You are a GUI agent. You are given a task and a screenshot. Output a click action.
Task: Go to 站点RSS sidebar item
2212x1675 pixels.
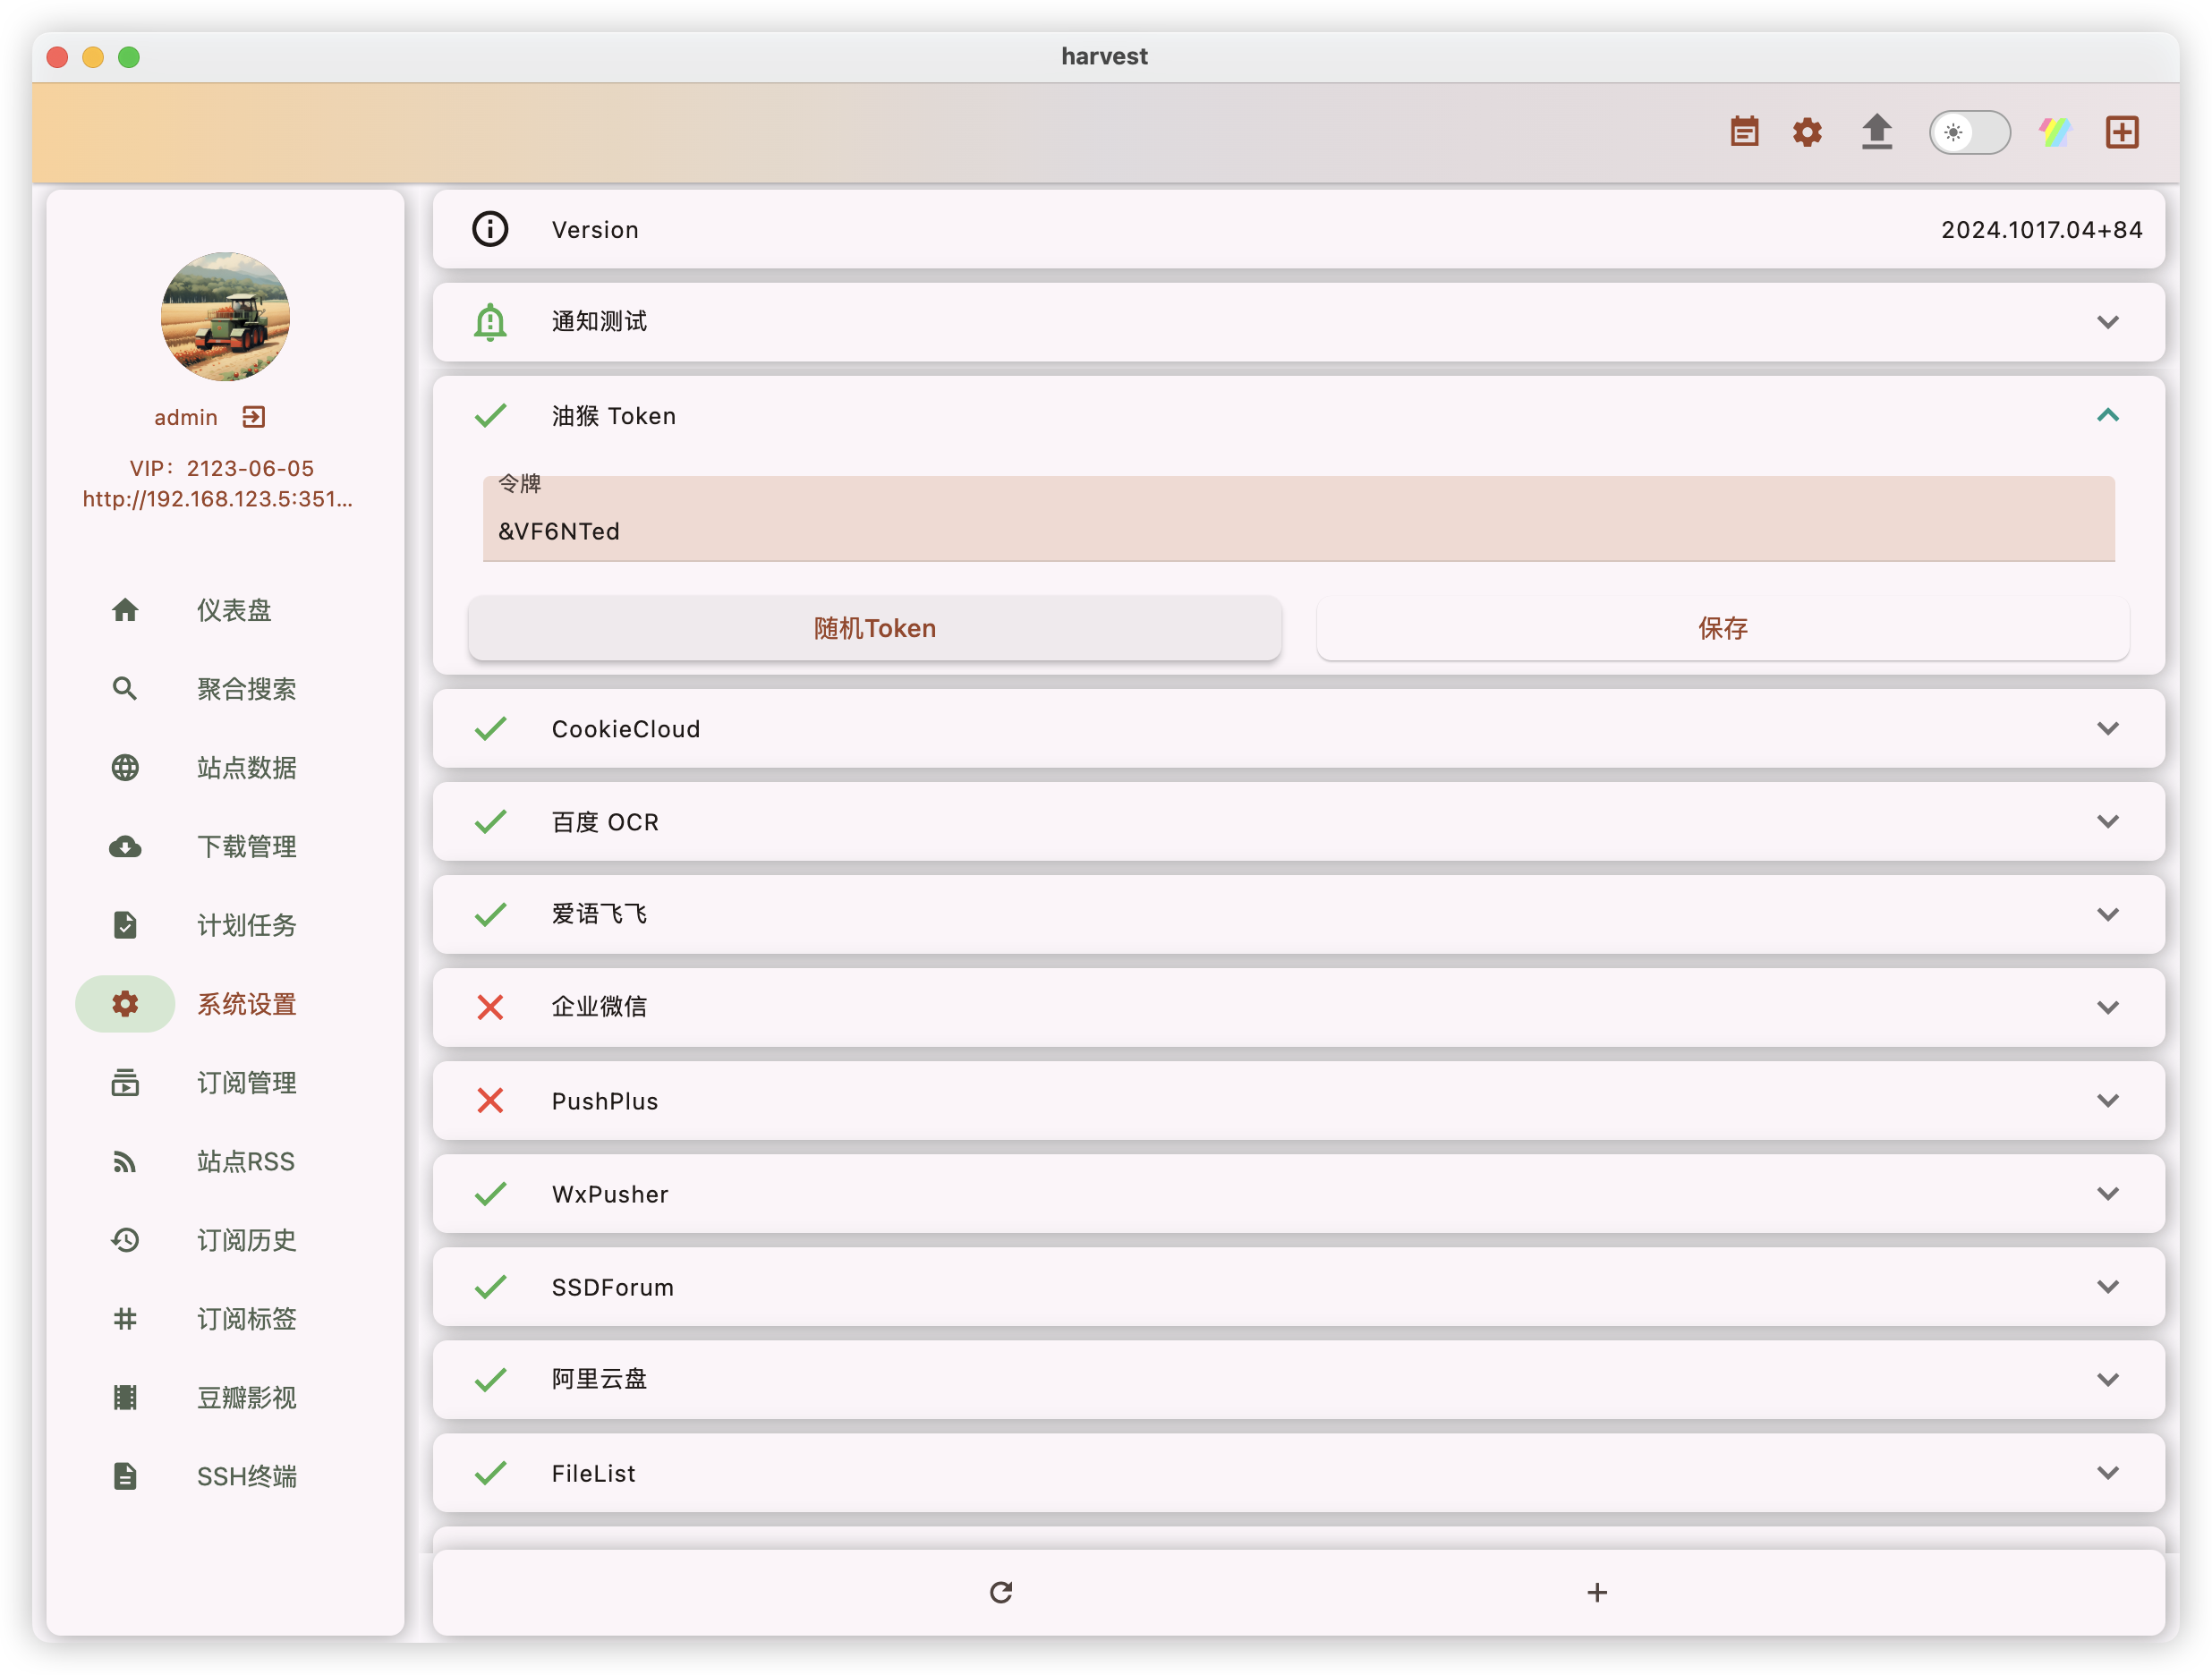(246, 1162)
